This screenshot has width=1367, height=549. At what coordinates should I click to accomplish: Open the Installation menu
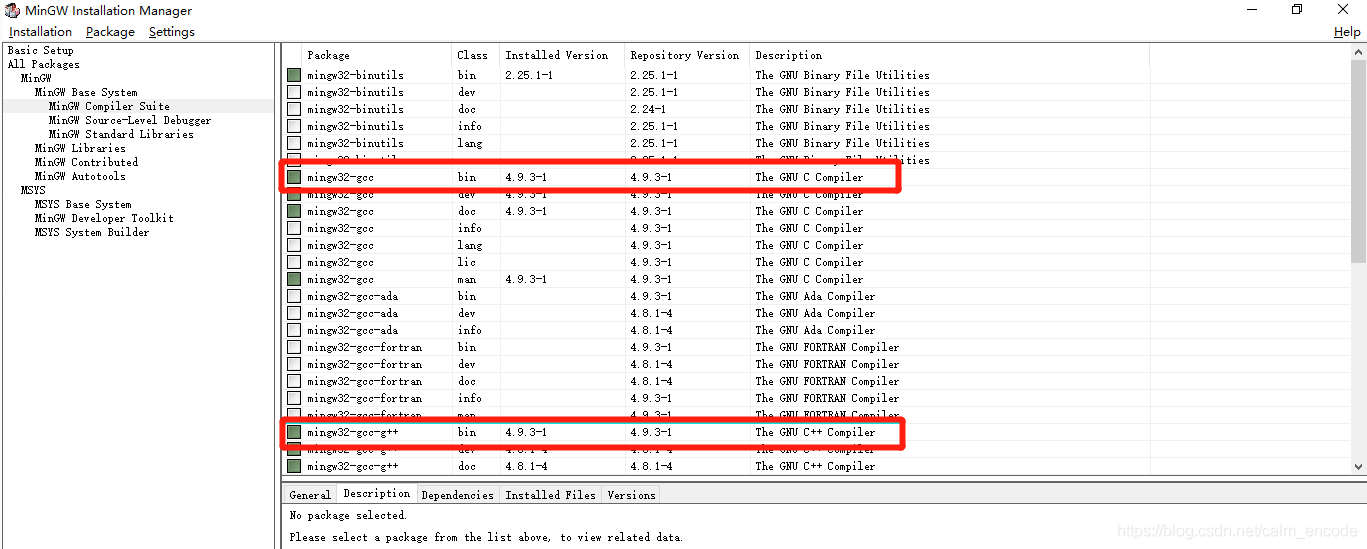[x=40, y=32]
